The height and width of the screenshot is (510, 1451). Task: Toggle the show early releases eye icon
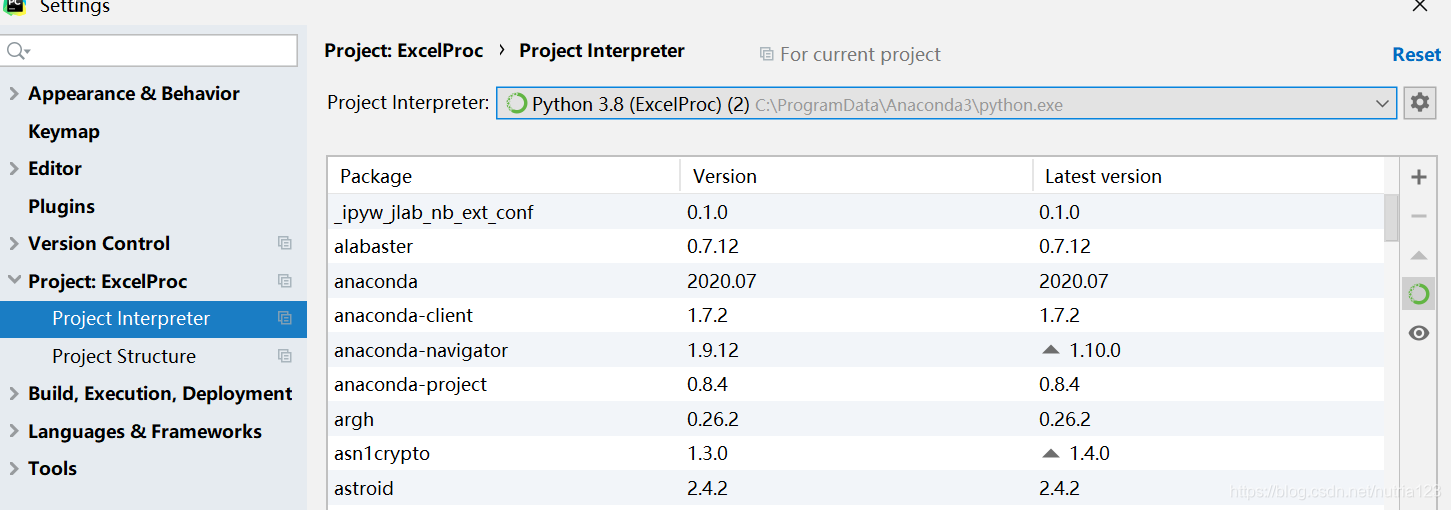coord(1418,333)
